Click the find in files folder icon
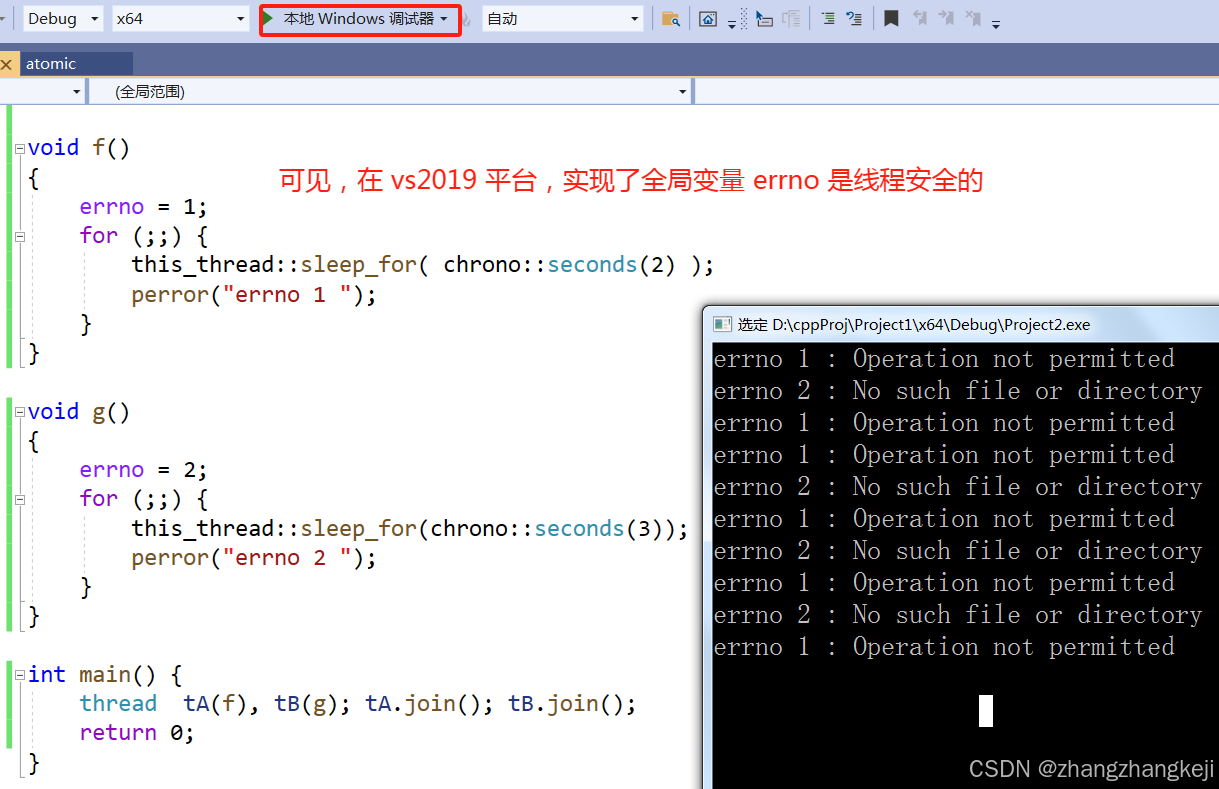Image resolution: width=1219 pixels, height=789 pixels. tap(671, 19)
